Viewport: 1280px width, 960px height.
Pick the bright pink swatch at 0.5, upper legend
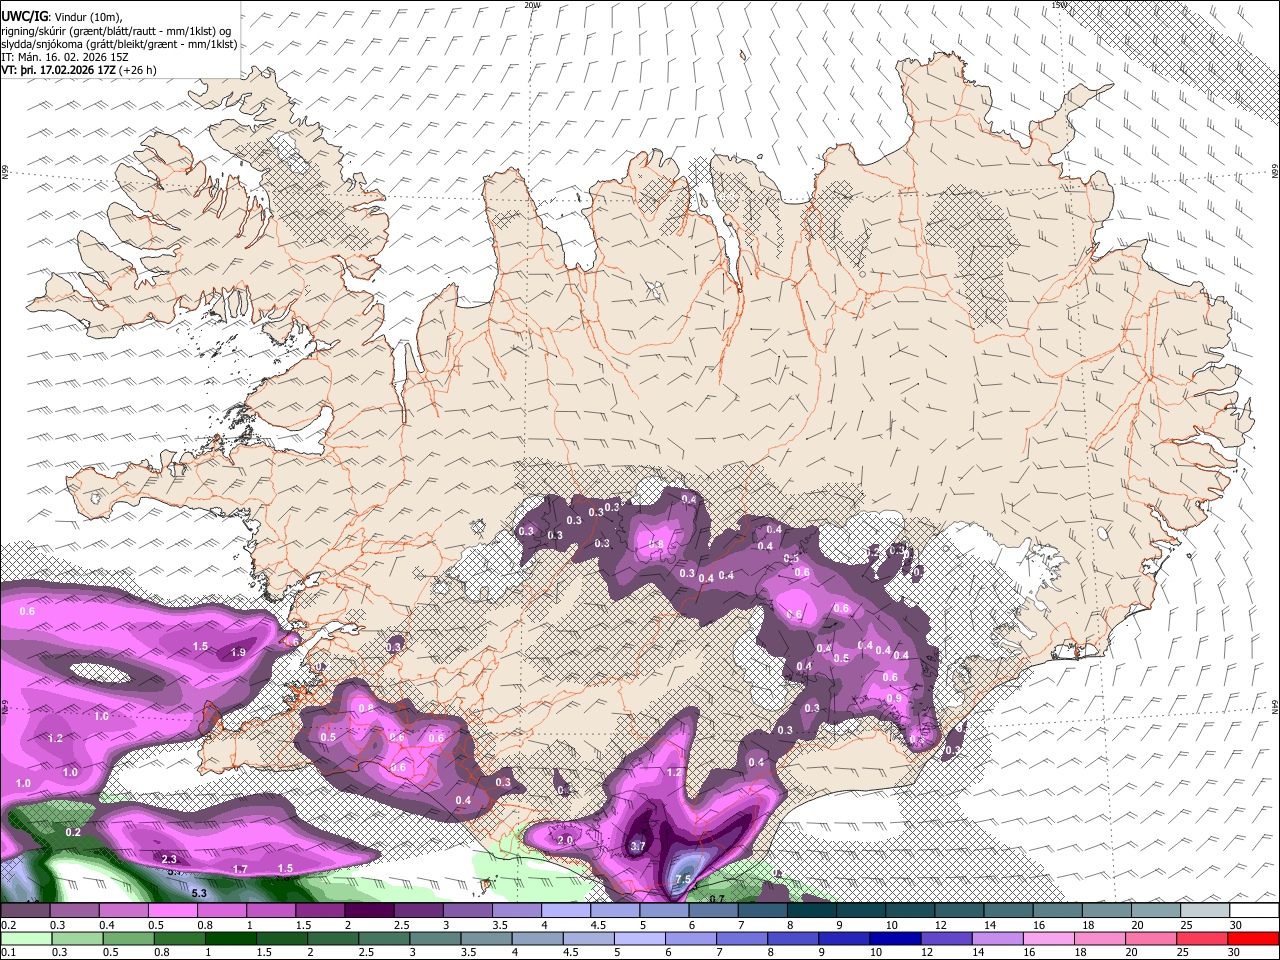172,911
